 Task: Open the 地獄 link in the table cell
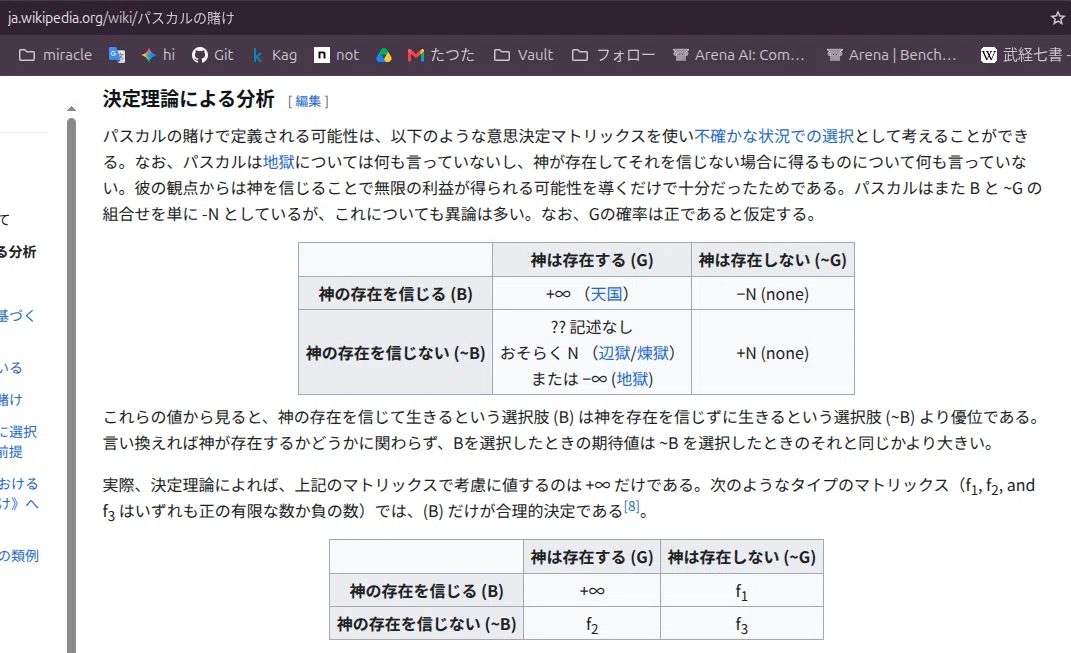632,379
